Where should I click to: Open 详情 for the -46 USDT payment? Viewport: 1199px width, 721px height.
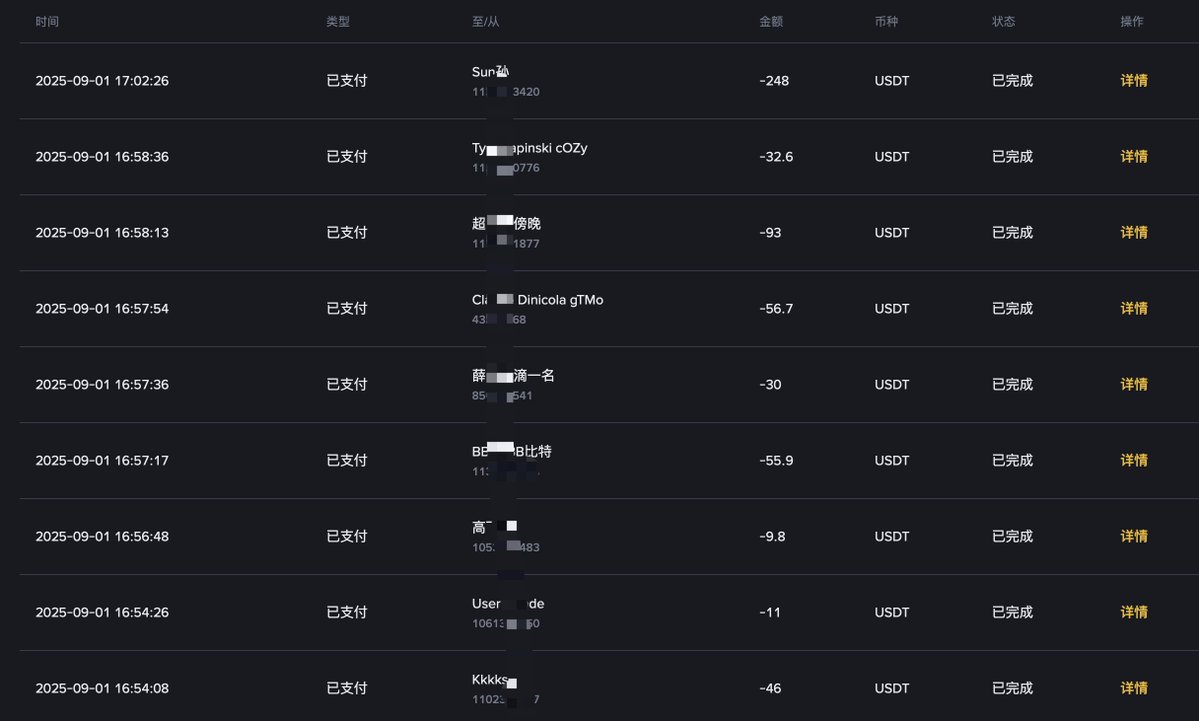tap(1133, 688)
